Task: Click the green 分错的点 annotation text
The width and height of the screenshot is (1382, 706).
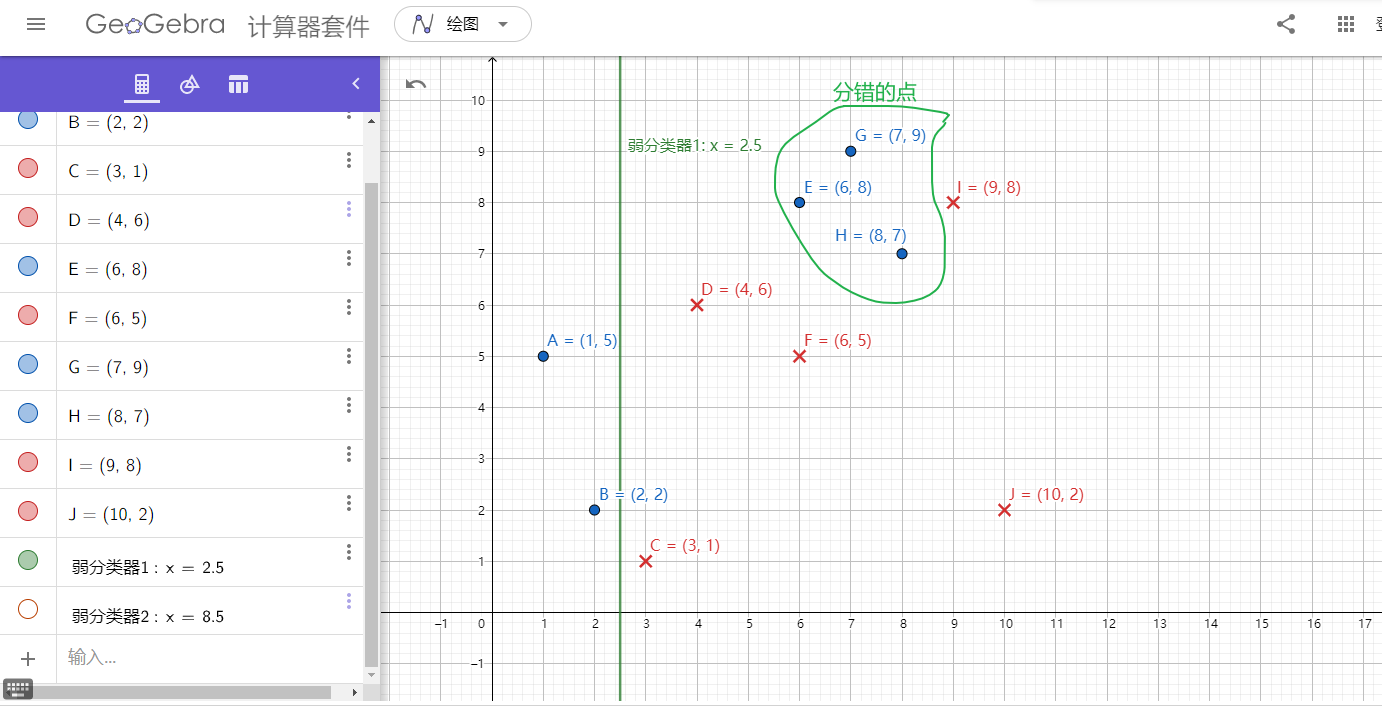Action: (x=874, y=92)
